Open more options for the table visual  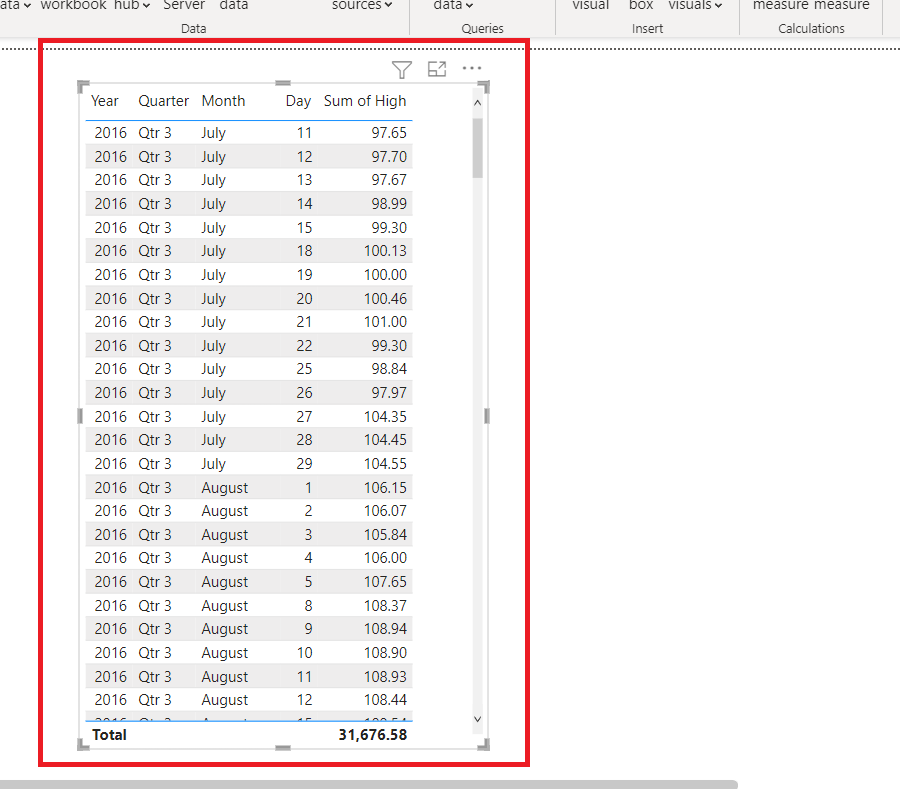[x=471, y=68]
